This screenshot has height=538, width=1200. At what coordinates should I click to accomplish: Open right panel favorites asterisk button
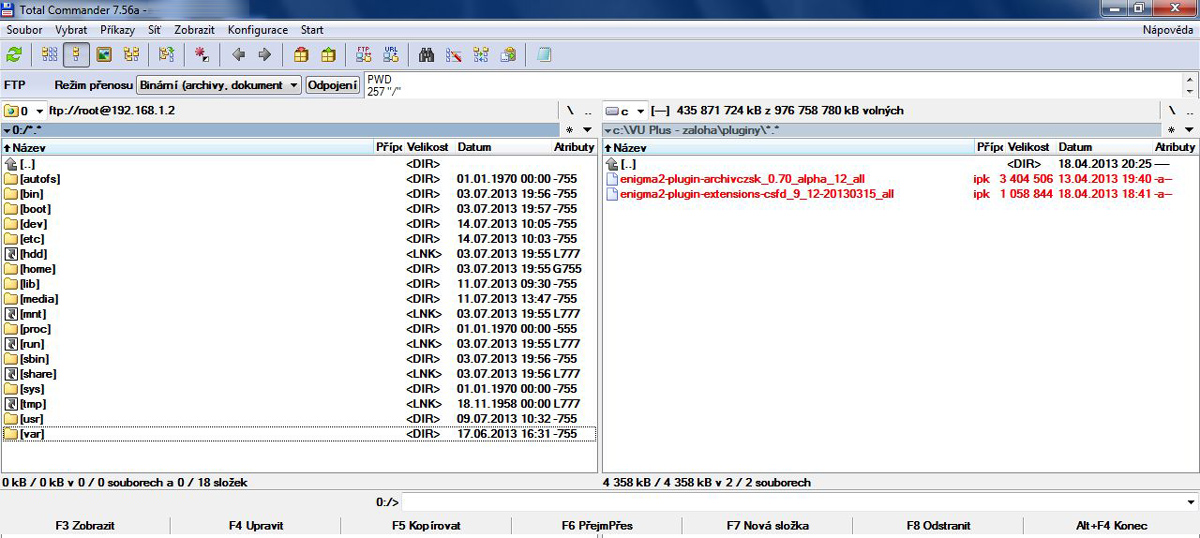[1171, 130]
